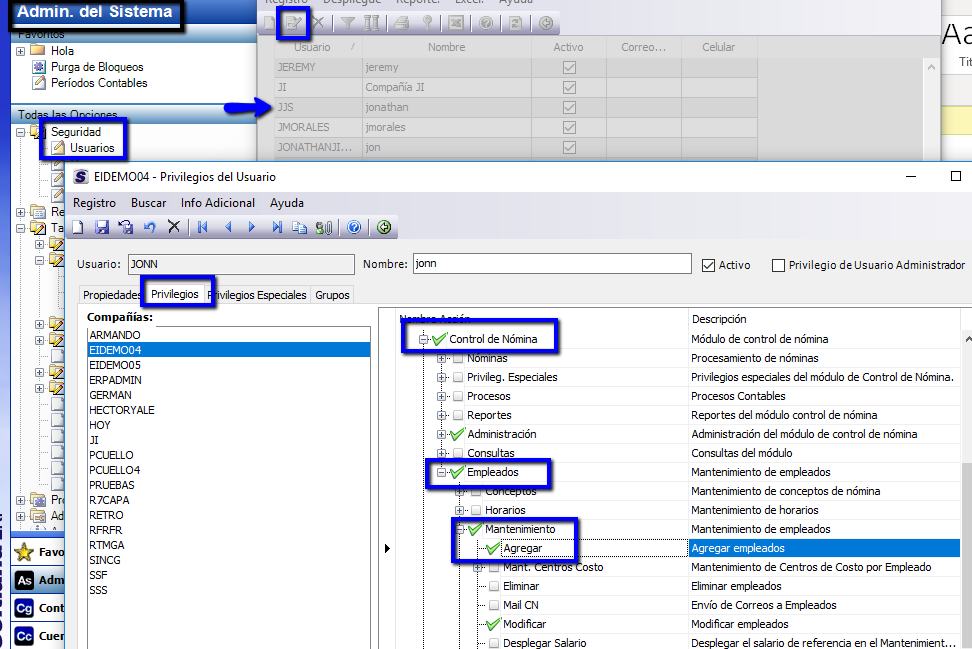Undo changes with the curved arrow icon
972x649 pixels.
coord(149,227)
